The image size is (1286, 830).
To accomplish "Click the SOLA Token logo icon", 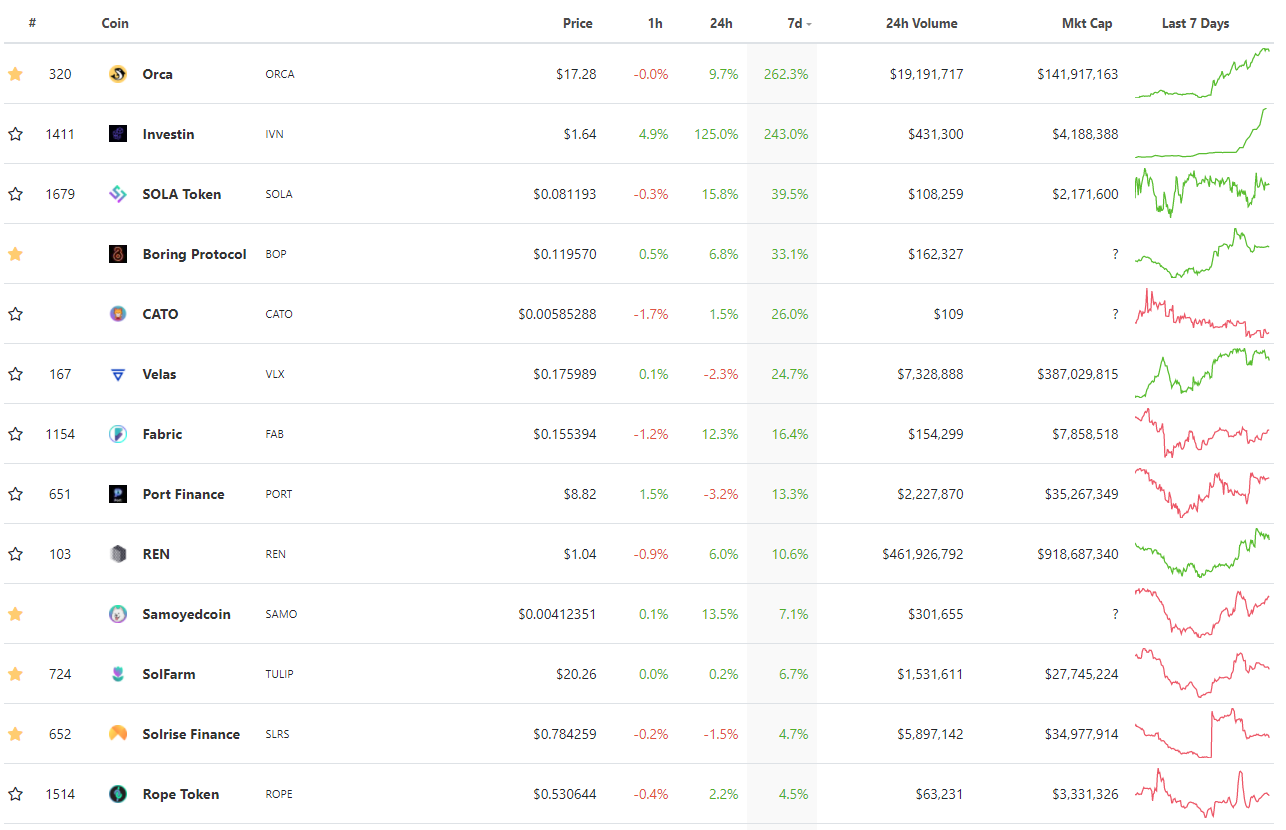I will point(118,194).
